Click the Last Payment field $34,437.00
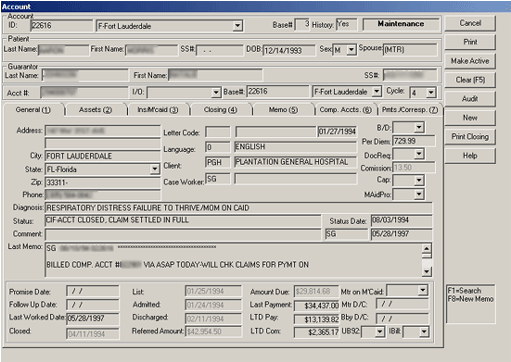The image size is (511, 362). [316, 305]
